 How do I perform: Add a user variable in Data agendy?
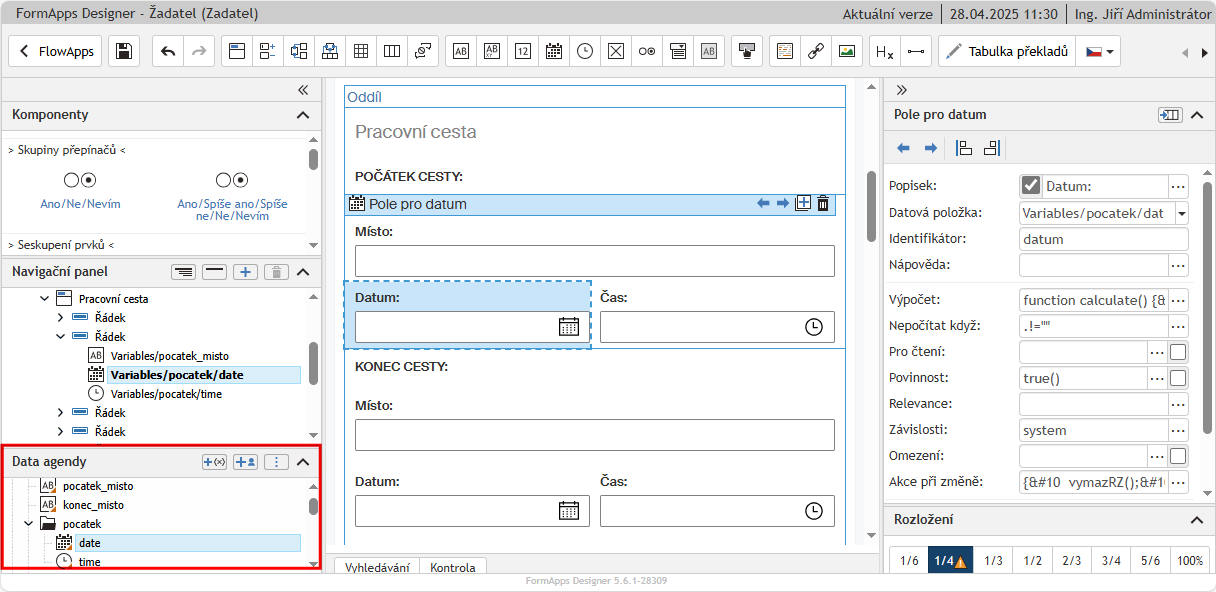click(x=246, y=462)
